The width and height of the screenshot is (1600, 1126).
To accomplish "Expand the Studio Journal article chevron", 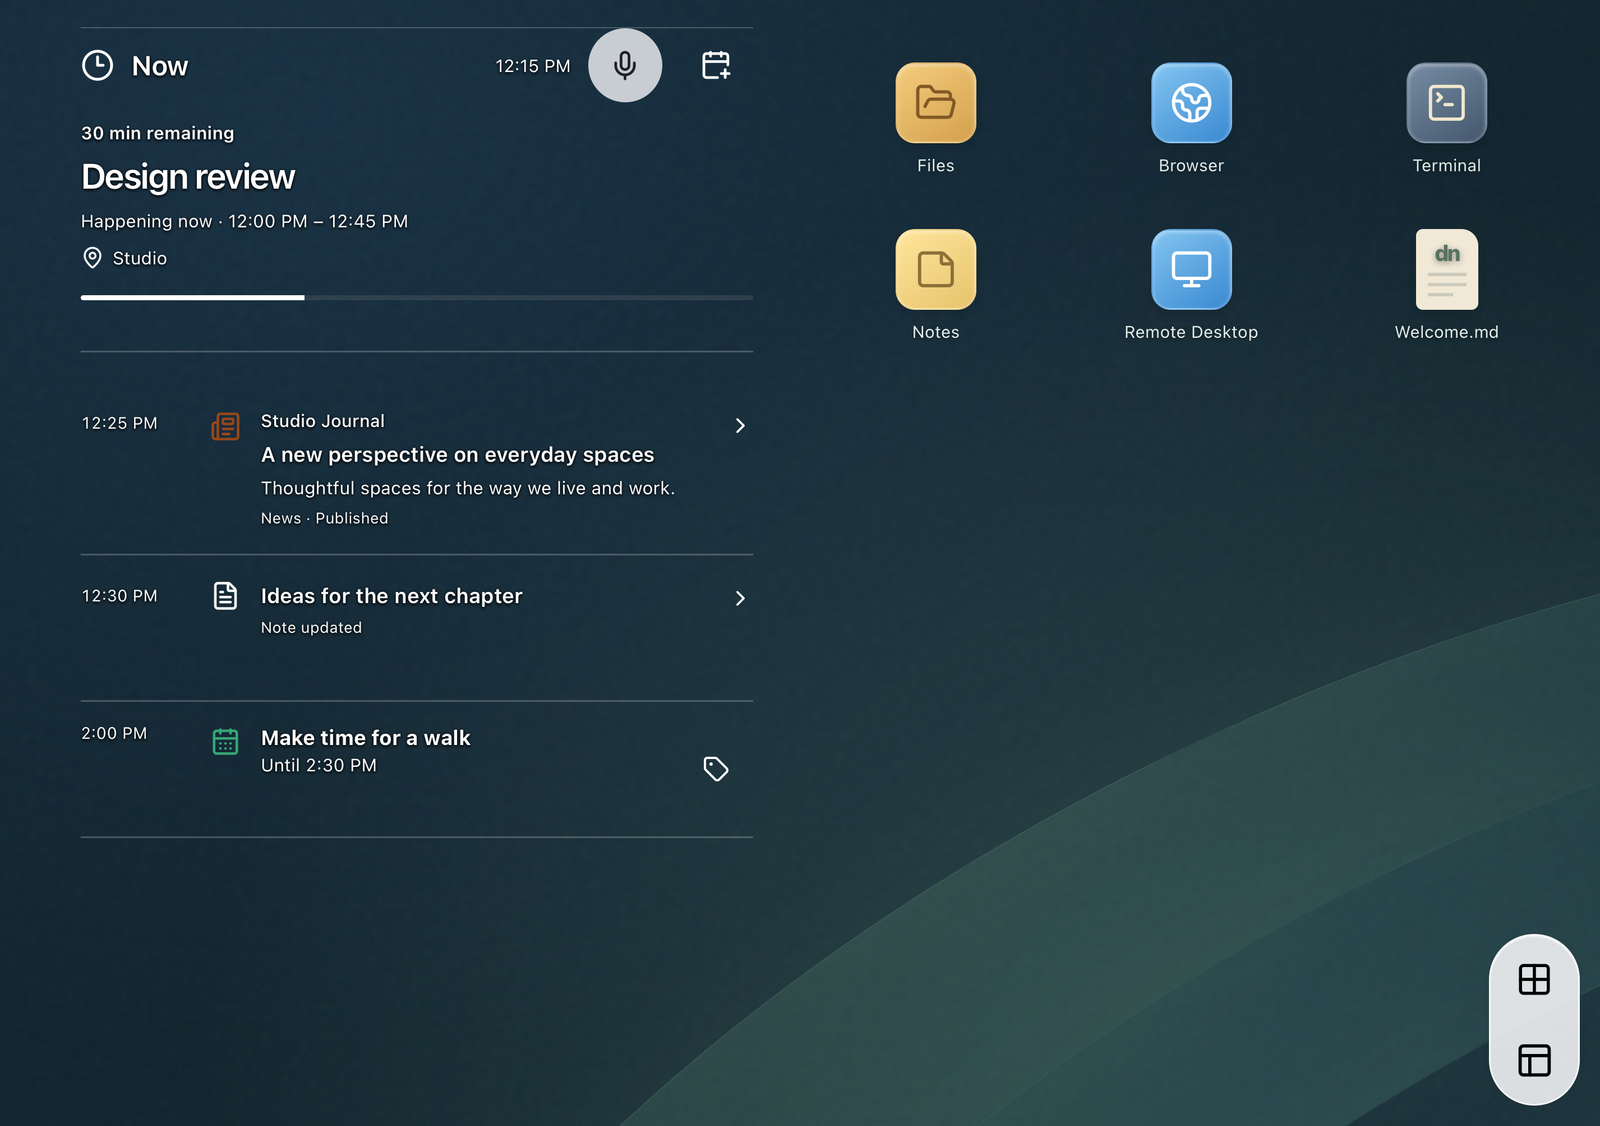I will [x=740, y=426].
